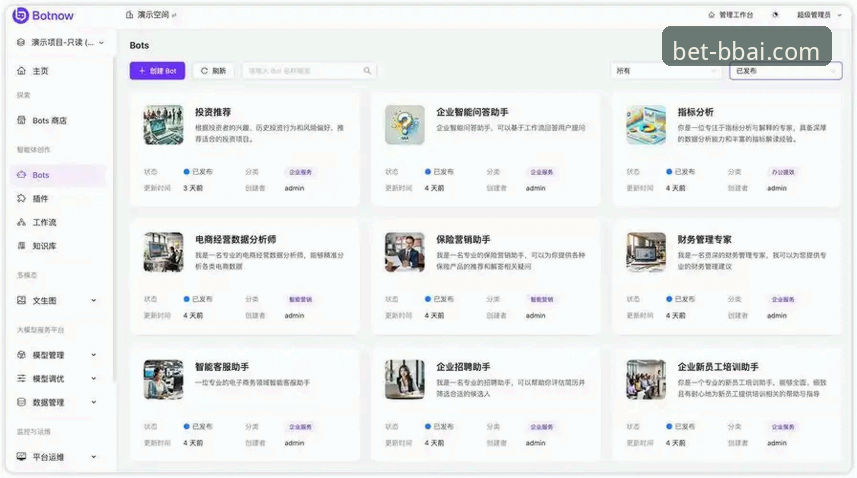Open the 指标分析 chart thumbnail
The height and width of the screenshot is (478, 857).
pos(646,125)
